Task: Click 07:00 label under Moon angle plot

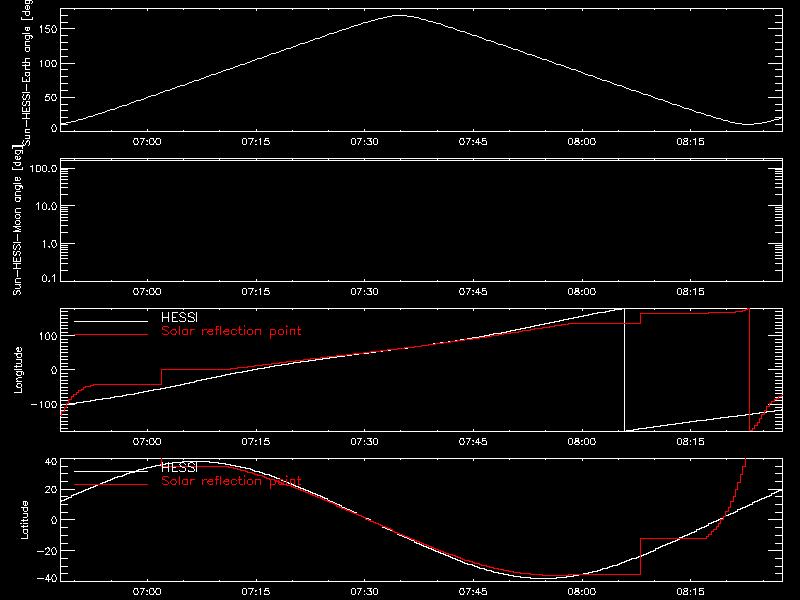Action: (147, 292)
